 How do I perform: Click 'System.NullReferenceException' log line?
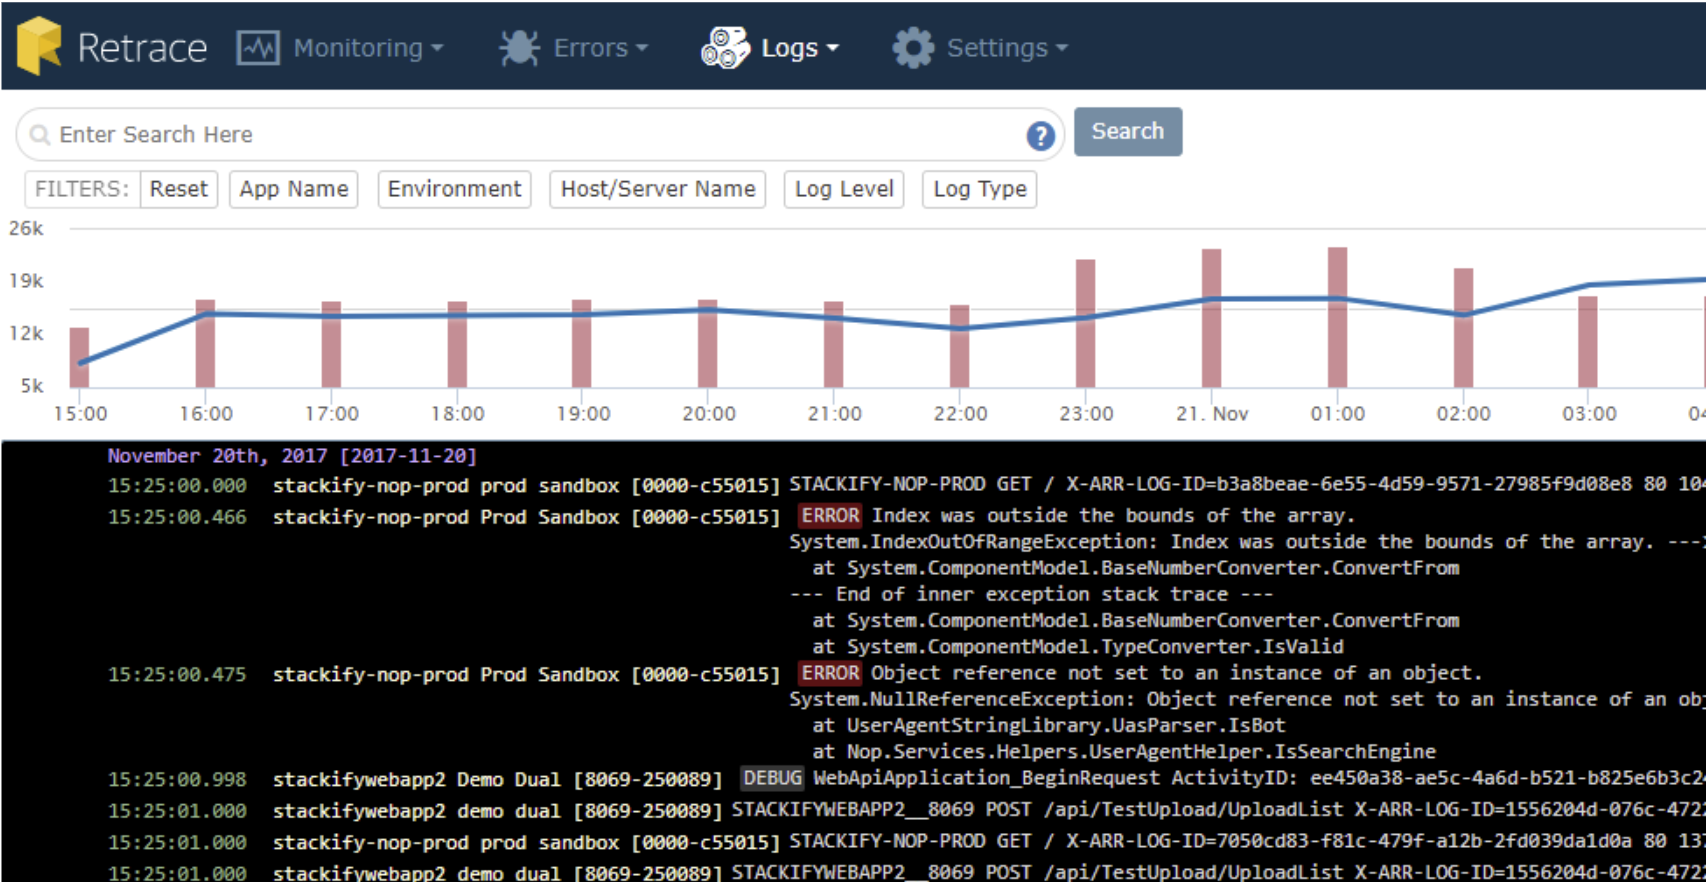click(1247, 699)
